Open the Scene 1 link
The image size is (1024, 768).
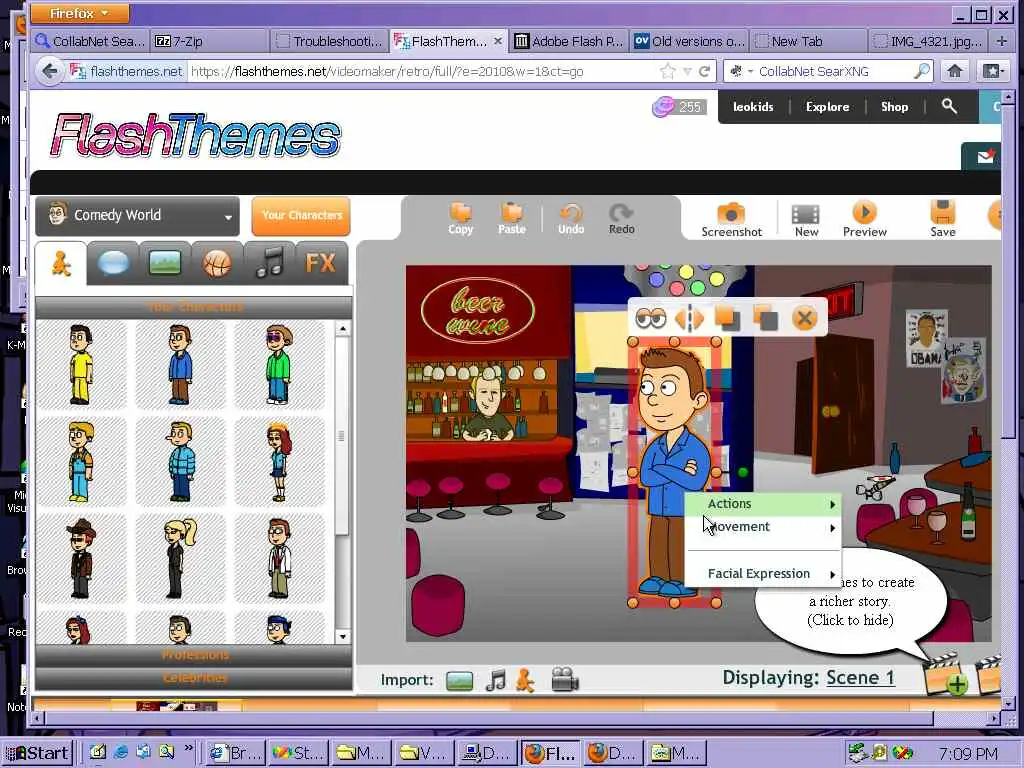click(x=860, y=677)
